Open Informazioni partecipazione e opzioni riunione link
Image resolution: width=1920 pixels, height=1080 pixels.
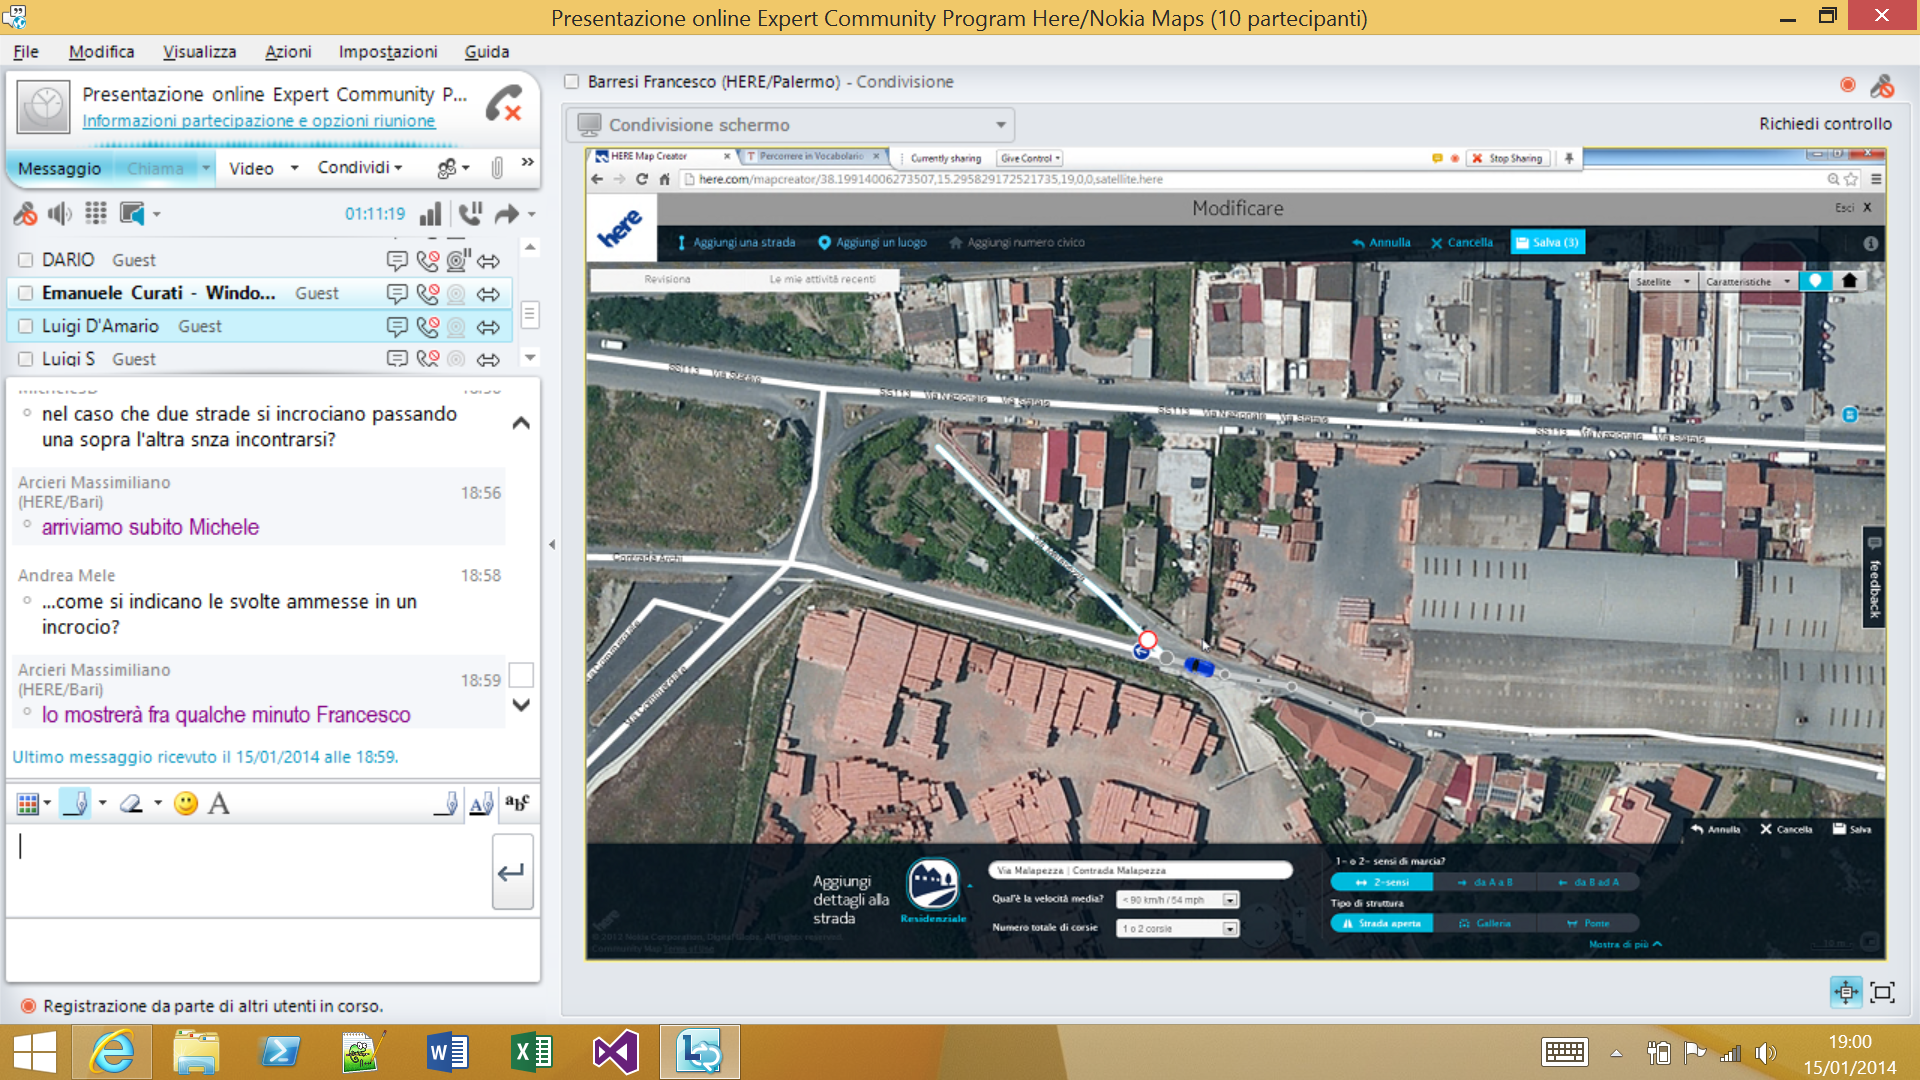pyautogui.click(x=259, y=121)
